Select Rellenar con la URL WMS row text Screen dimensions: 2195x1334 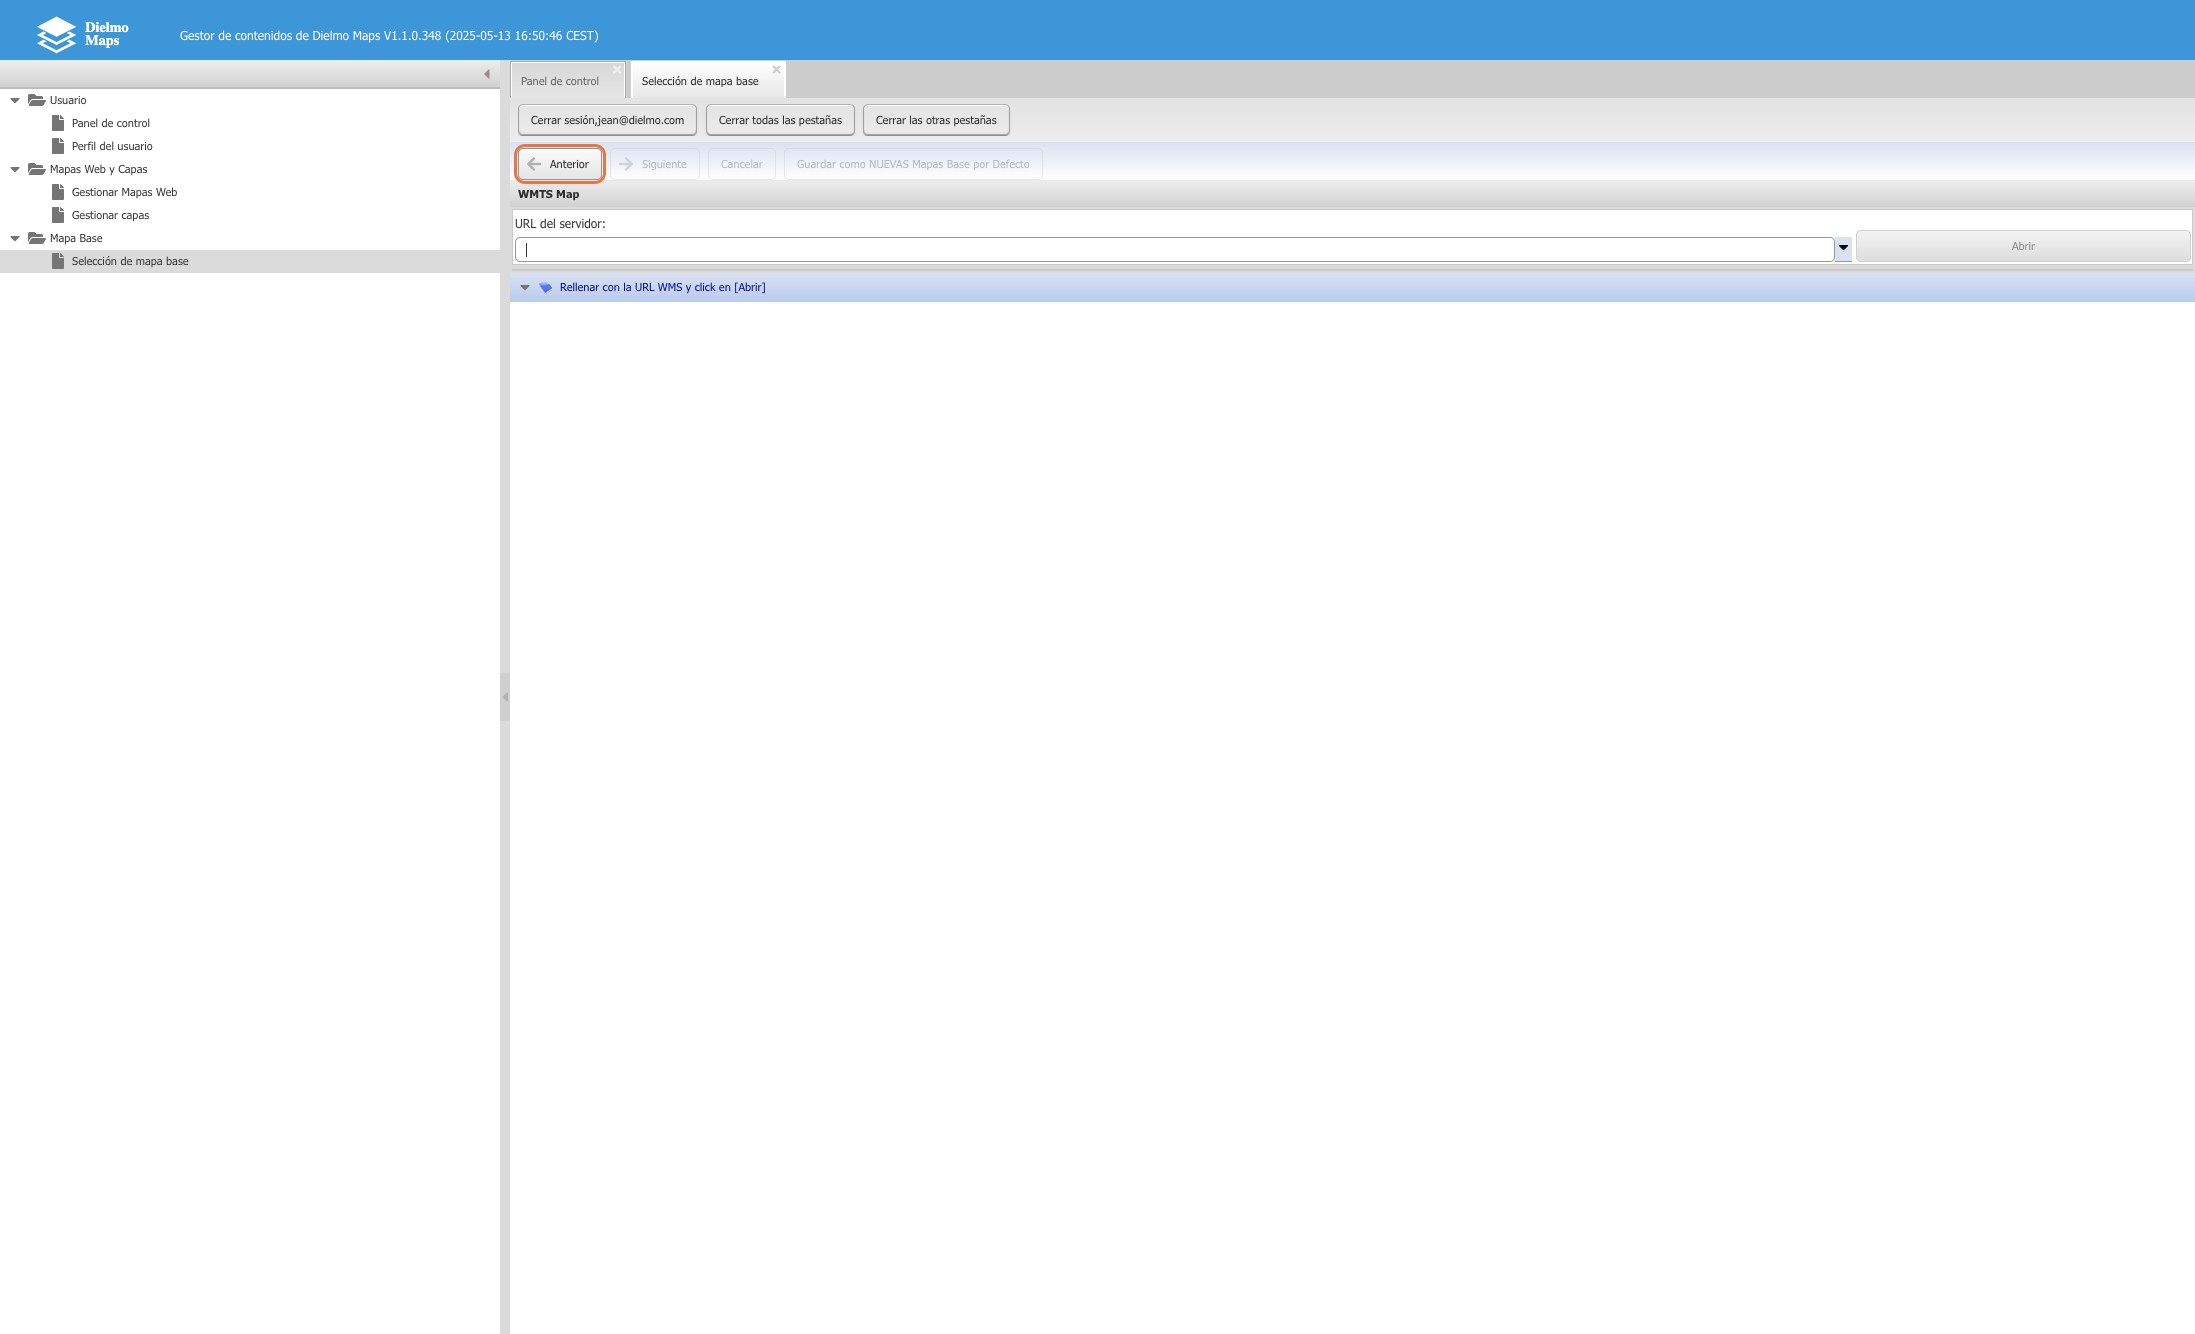click(x=663, y=287)
